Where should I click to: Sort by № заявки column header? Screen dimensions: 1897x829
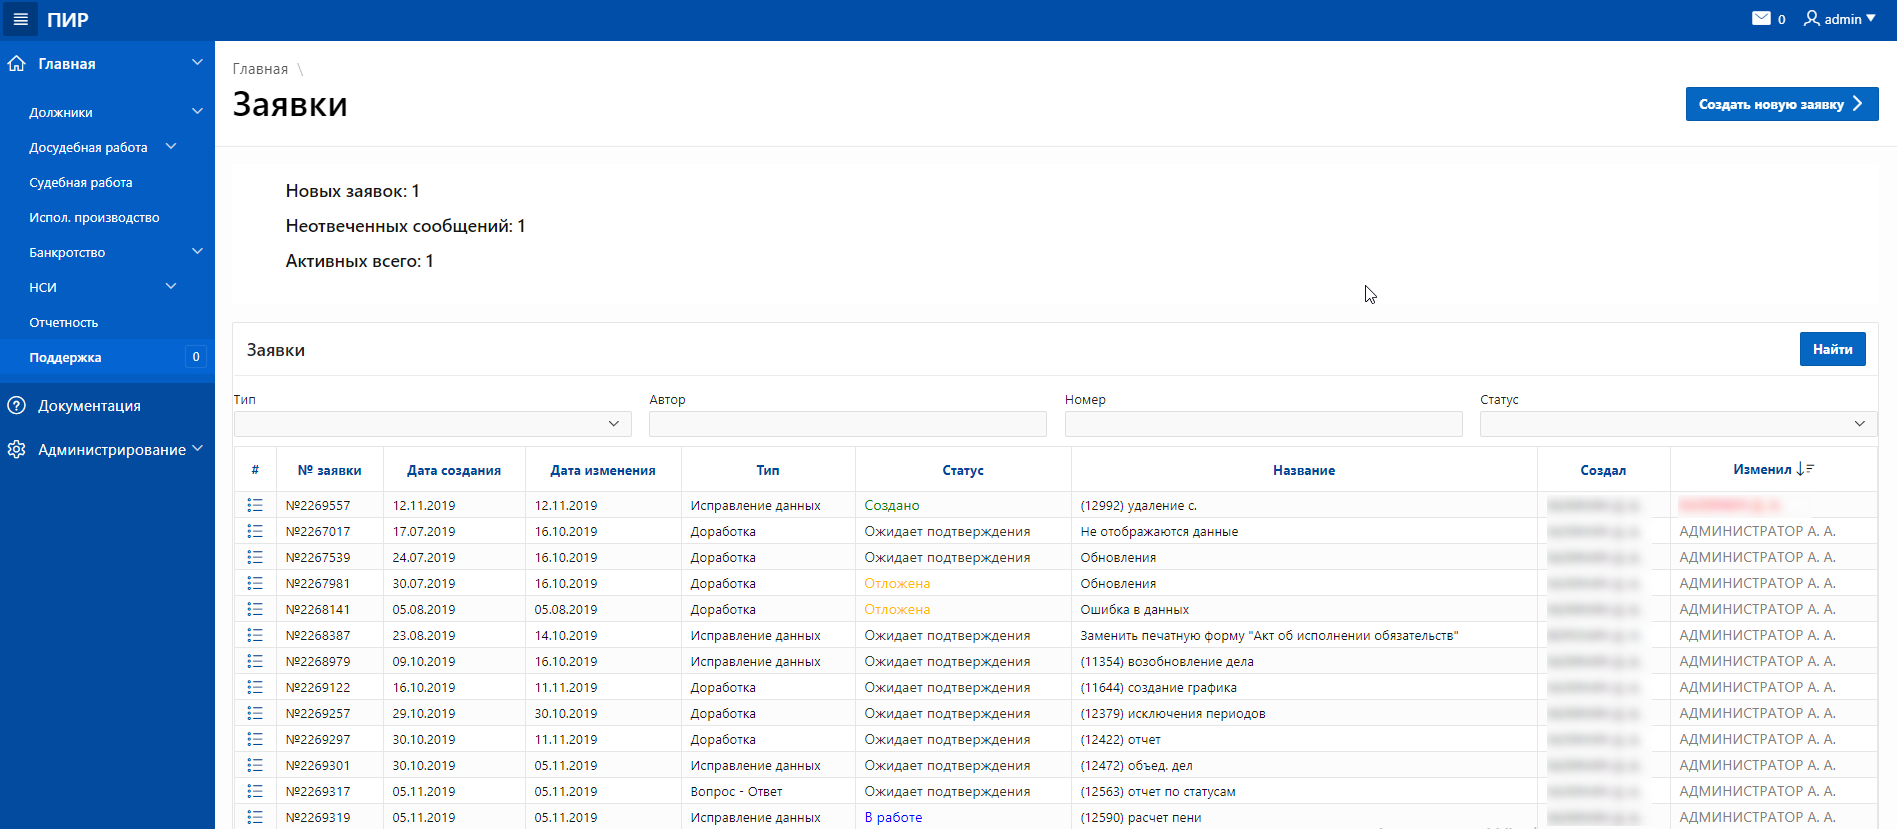coord(329,470)
